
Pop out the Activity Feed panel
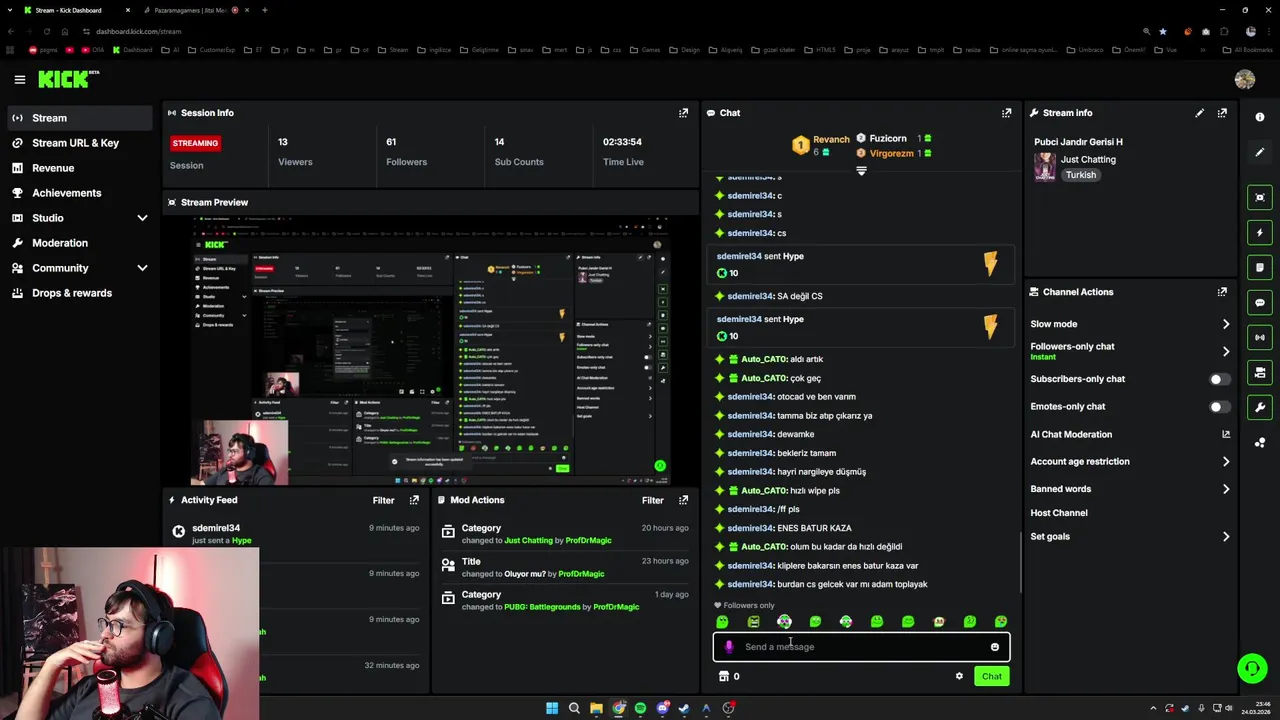[414, 500]
